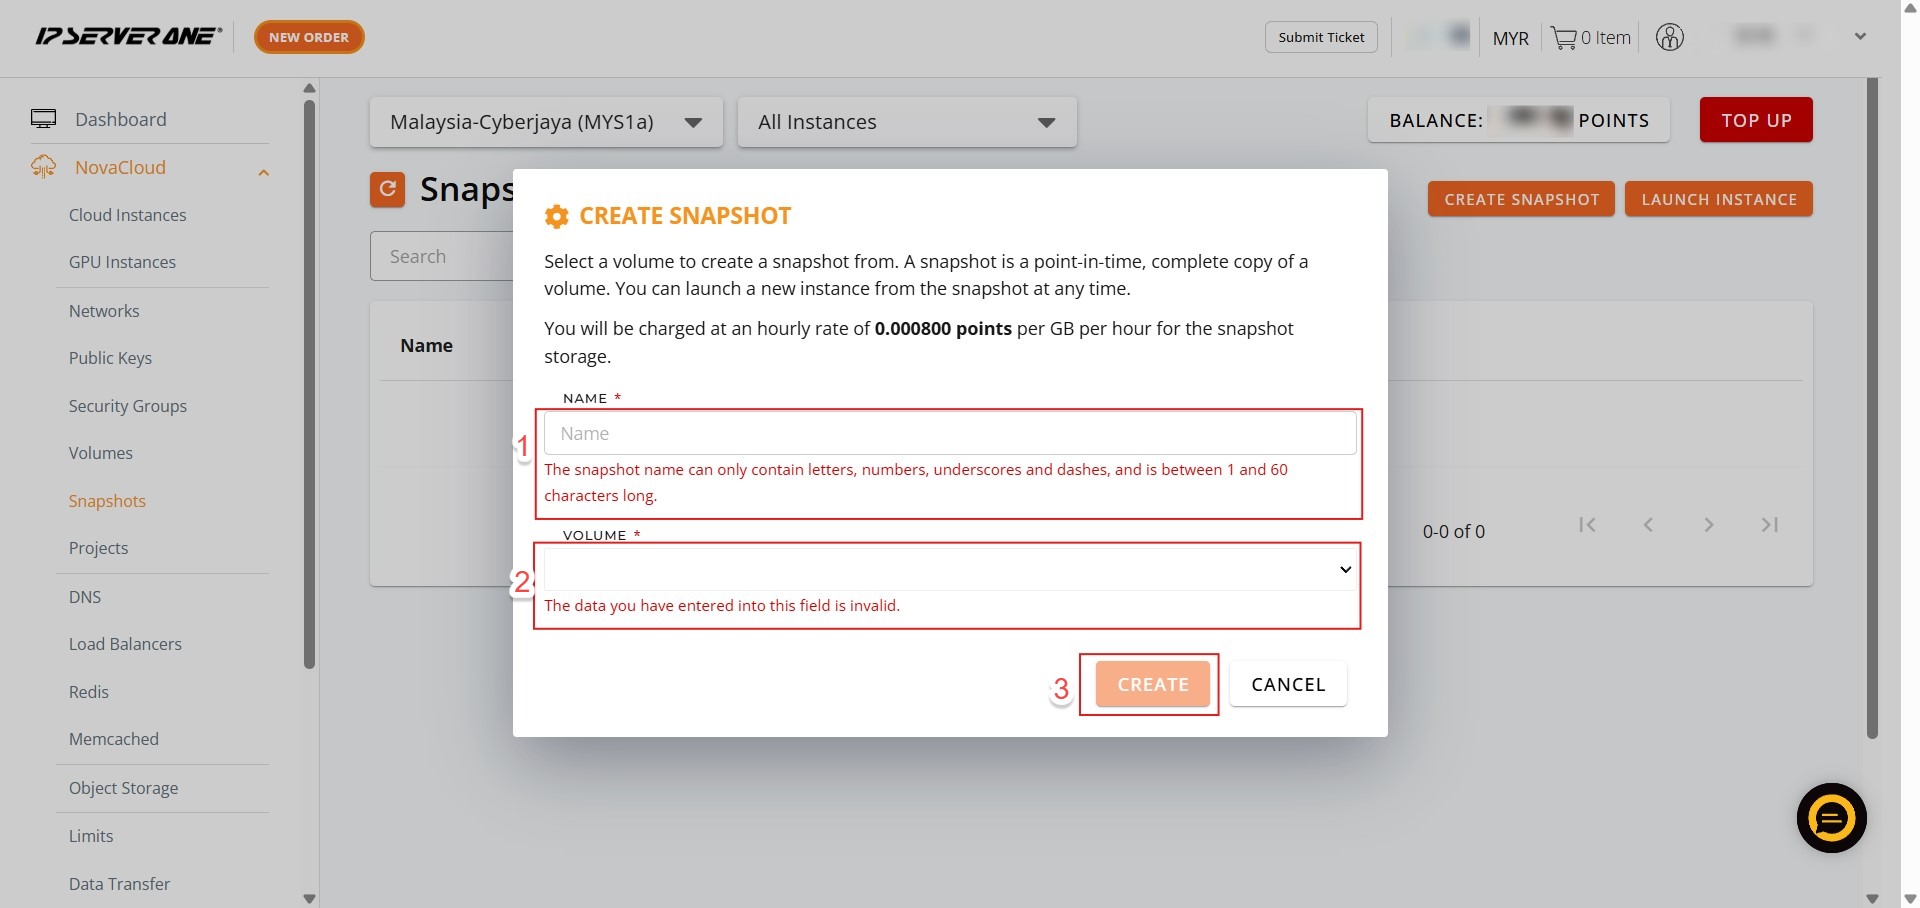Click the shopping cart icon
Screen dimensions: 1920x908
click(x=1563, y=38)
